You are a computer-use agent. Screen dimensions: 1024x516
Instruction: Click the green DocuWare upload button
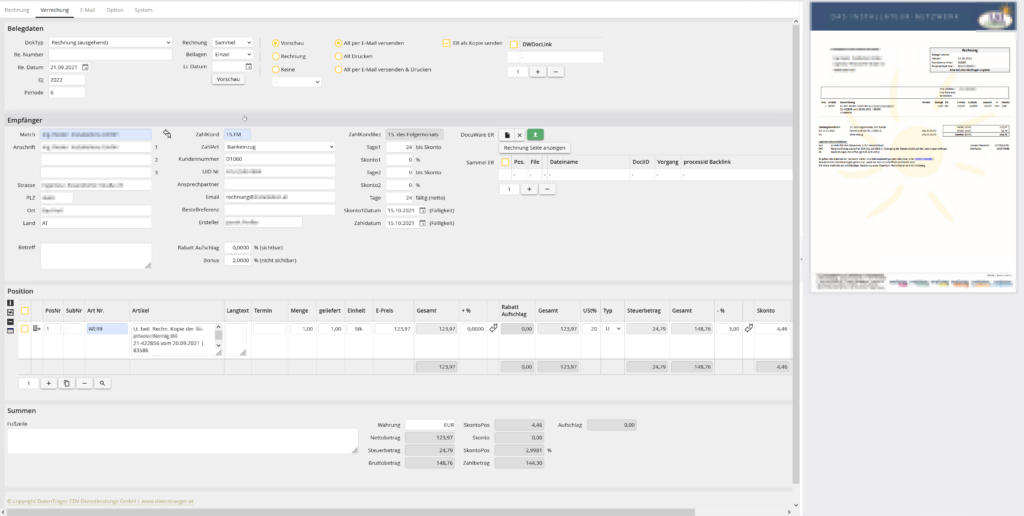(536, 135)
